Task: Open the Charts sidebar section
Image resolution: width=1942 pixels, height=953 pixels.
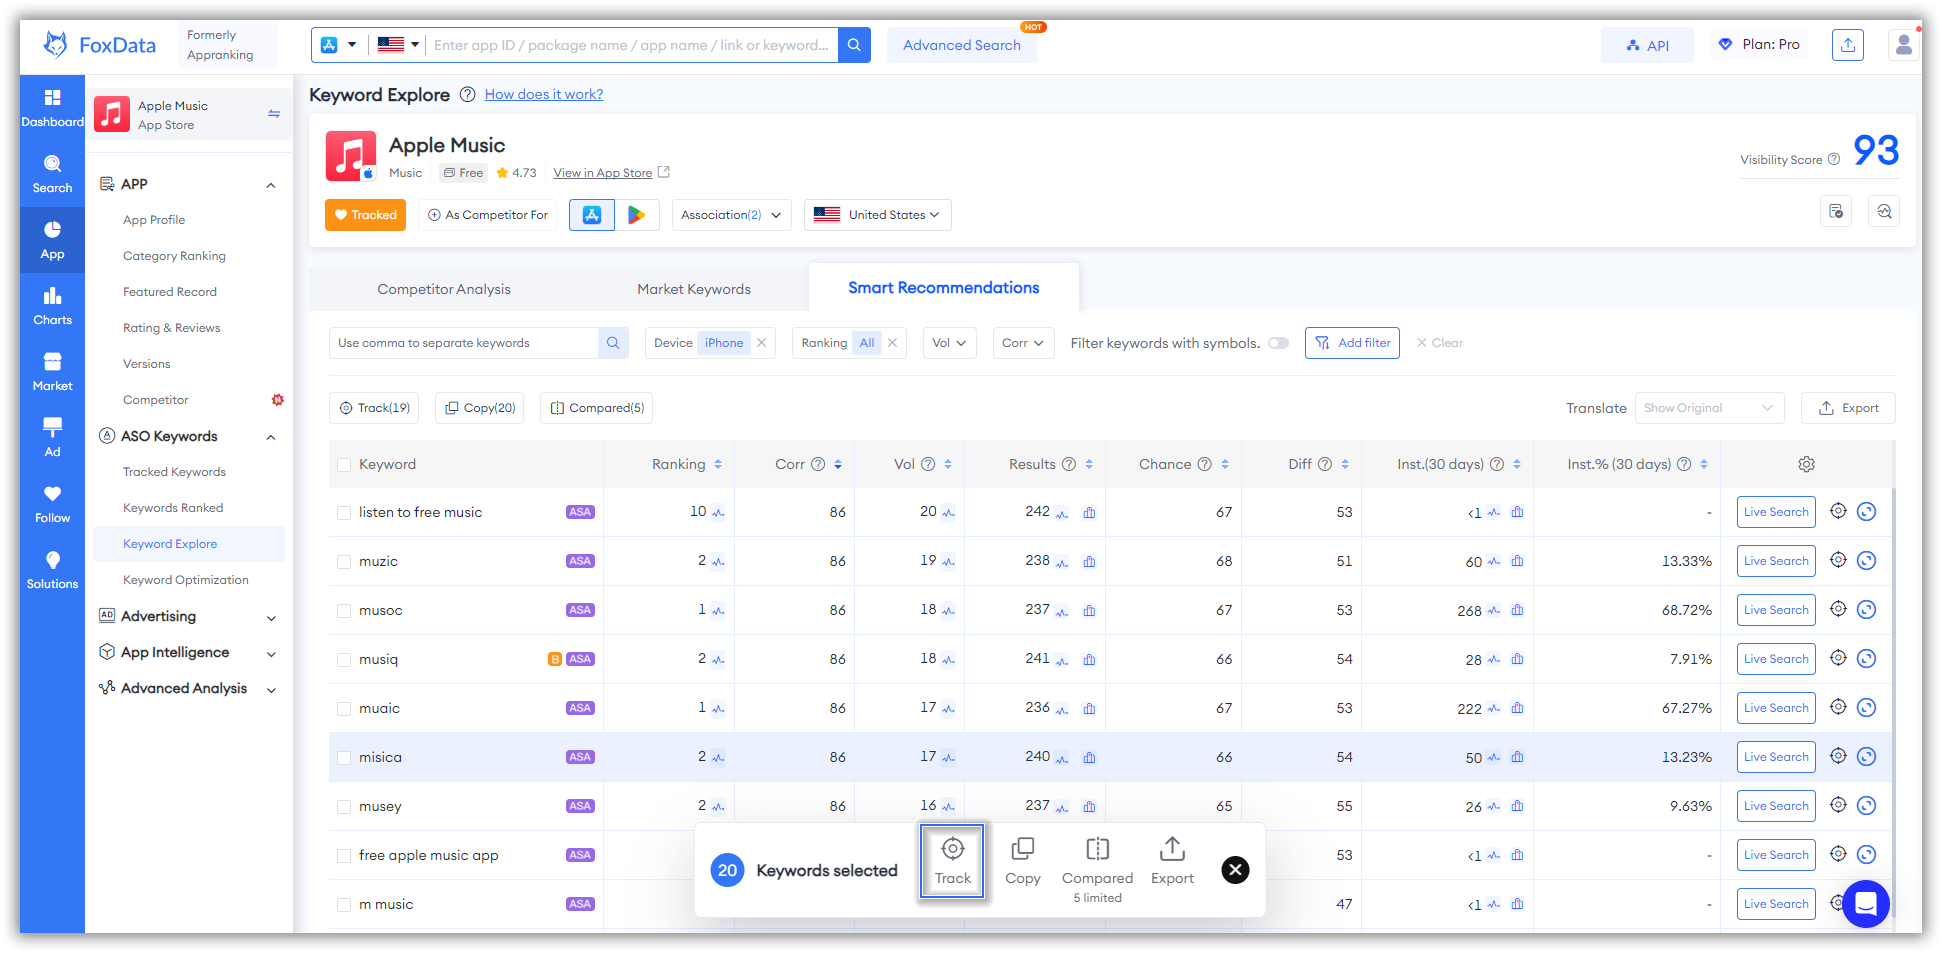Action: (x=52, y=306)
